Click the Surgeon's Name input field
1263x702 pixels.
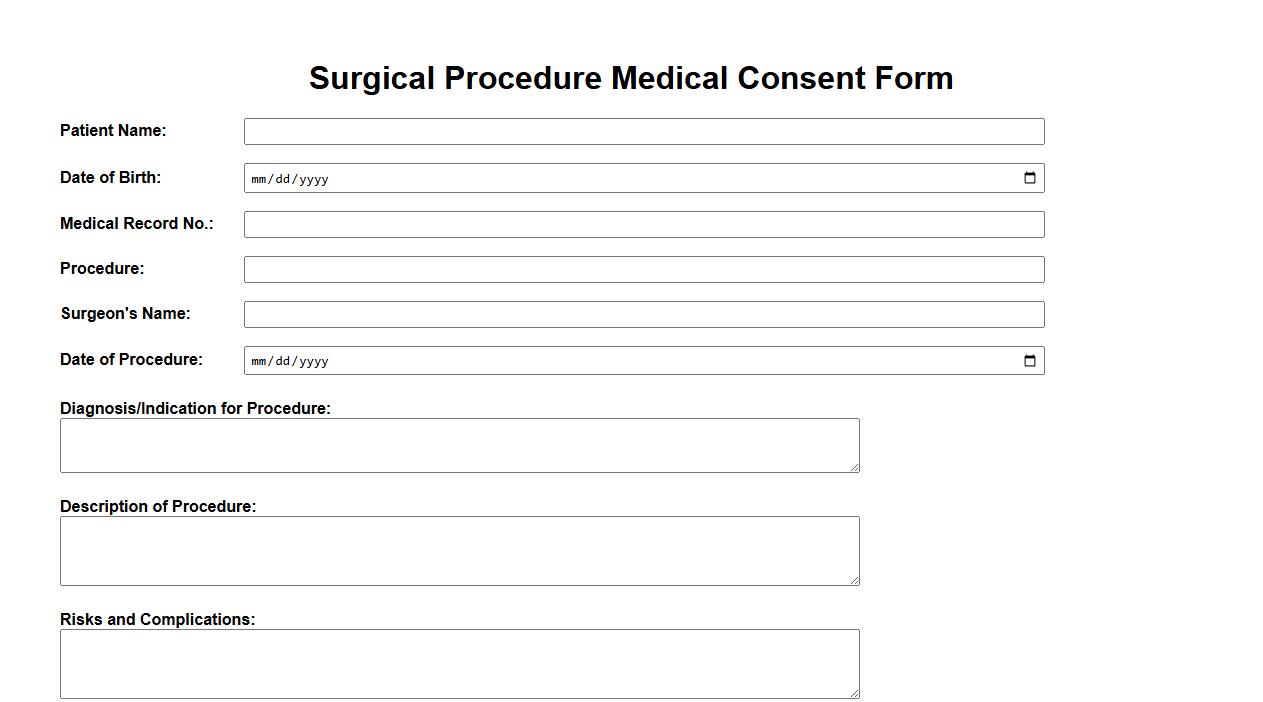(x=644, y=313)
